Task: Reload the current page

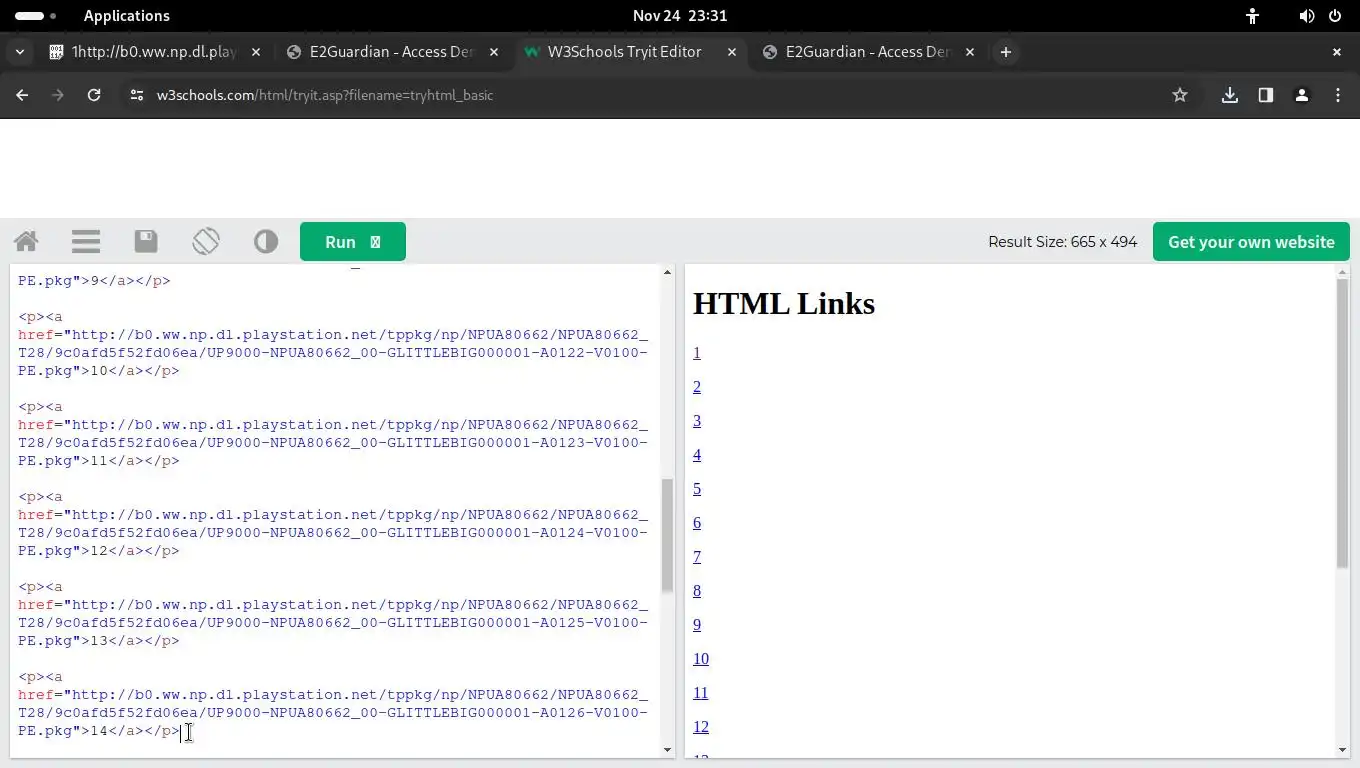Action: [94, 95]
